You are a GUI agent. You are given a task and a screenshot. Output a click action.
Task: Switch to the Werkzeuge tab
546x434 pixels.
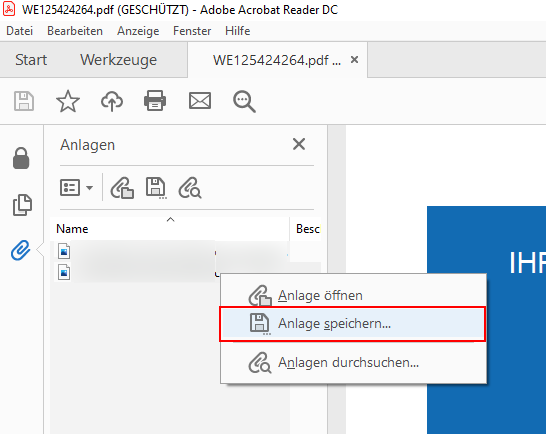(119, 60)
